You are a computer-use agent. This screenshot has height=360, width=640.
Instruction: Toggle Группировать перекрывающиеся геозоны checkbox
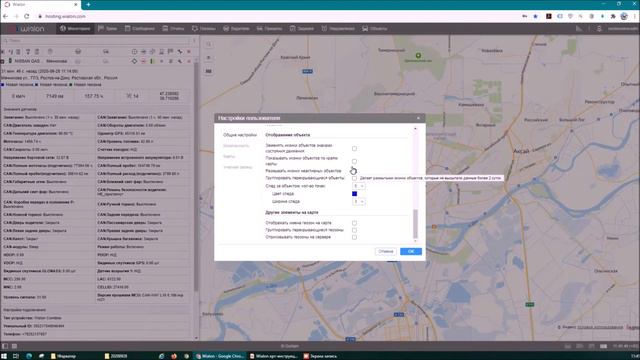[354, 230]
